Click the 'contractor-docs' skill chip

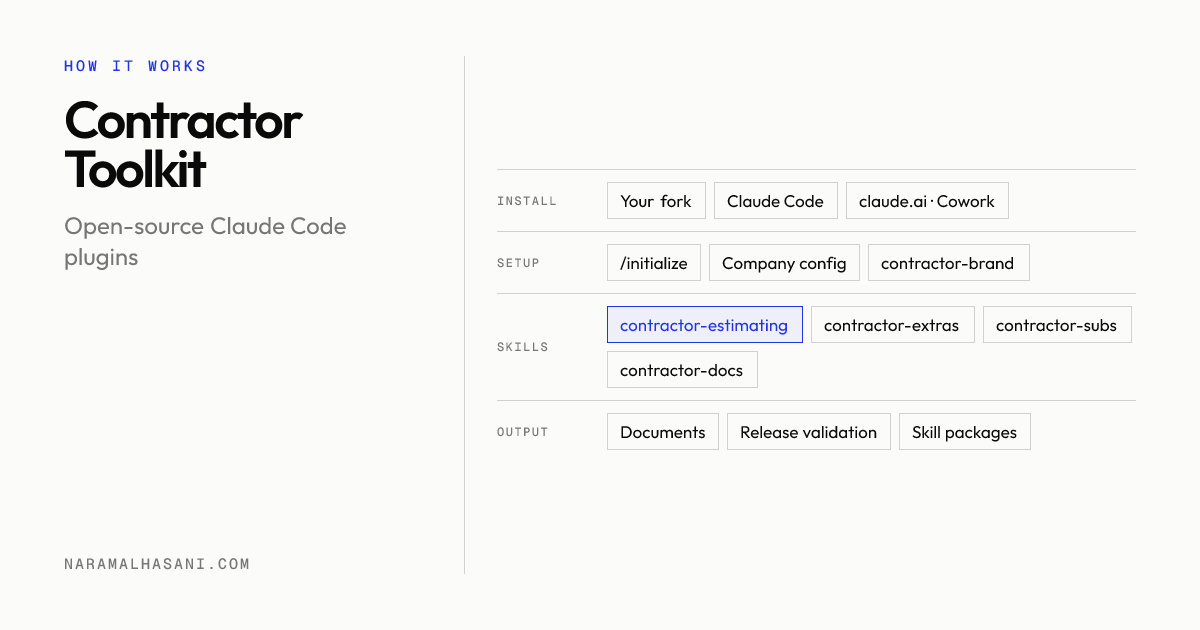pos(682,370)
